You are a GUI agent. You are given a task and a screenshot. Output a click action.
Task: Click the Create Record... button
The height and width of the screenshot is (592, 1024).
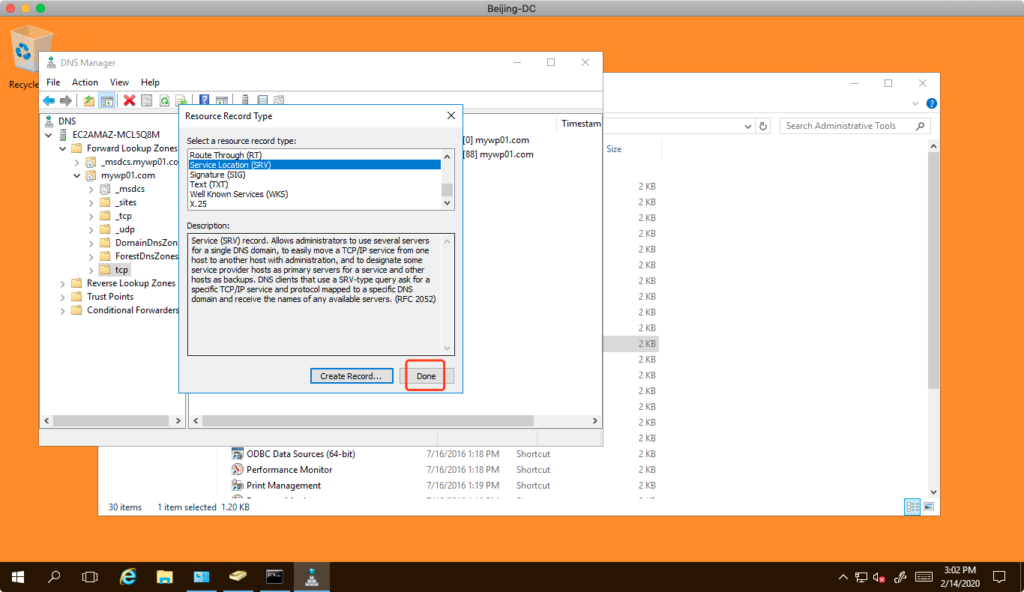pos(350,376)
